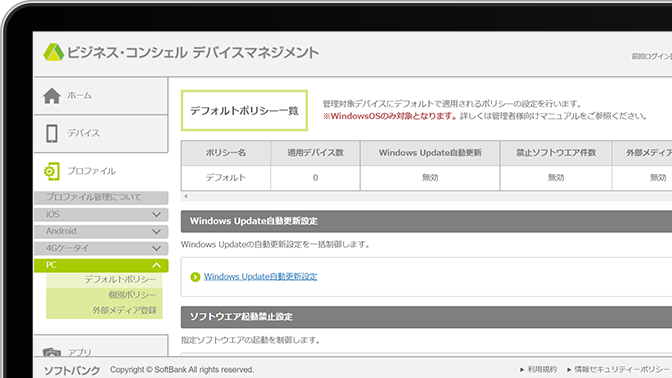This screenshot has height=378, width=672.
Task: Expand the iOS section chevron
Action: coord(156,214)
